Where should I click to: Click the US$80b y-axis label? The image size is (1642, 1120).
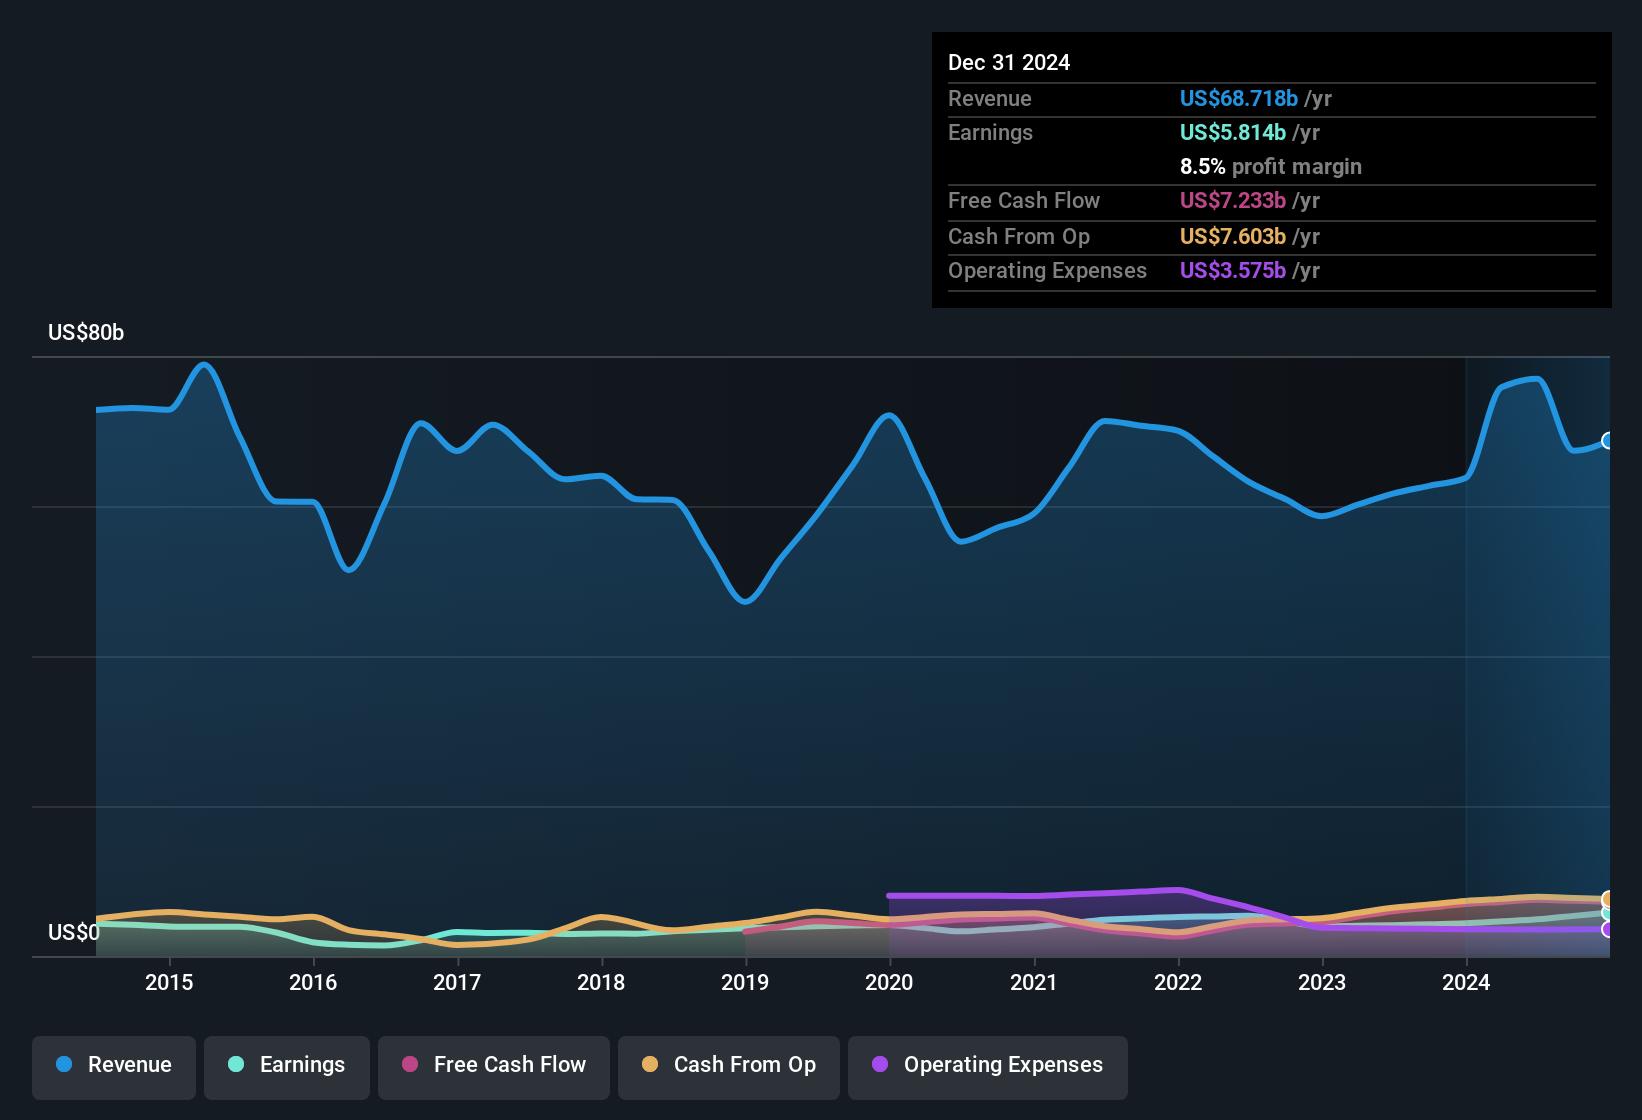coord(86,333)
